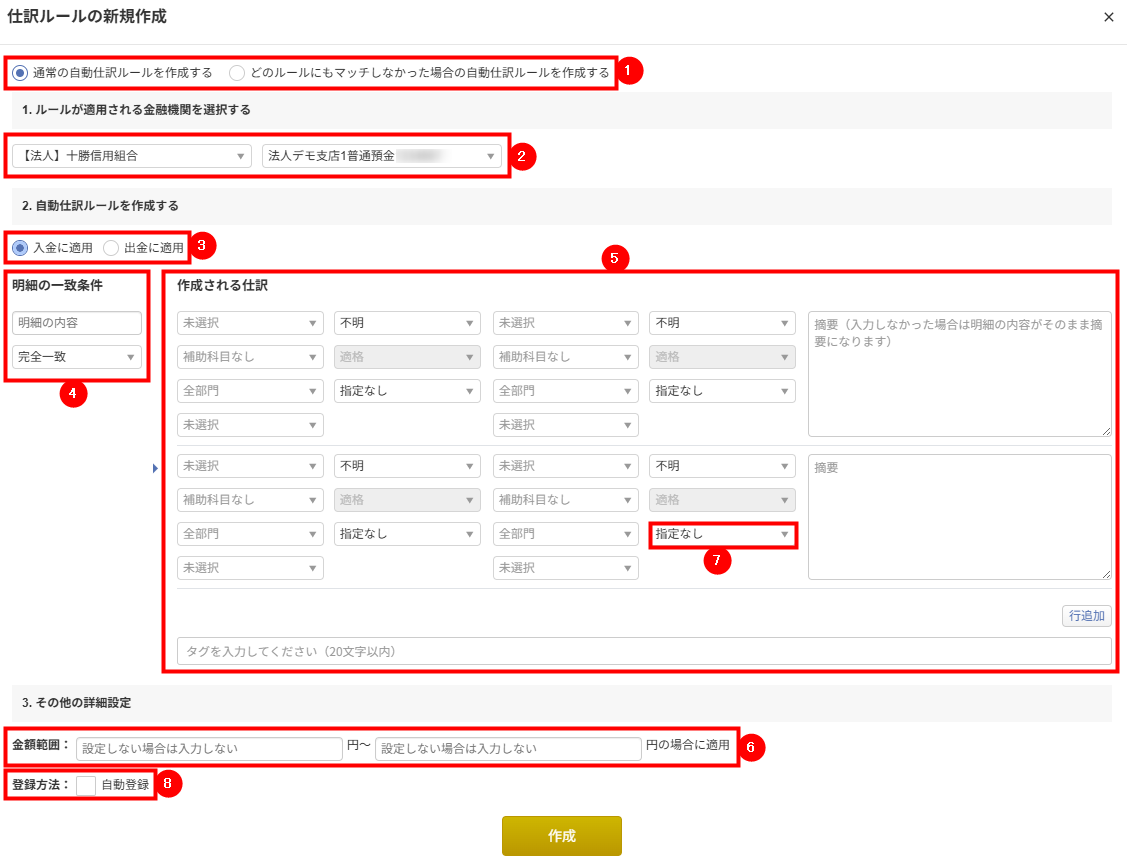The image size is (1127, 866).
Task: Click the tag input タグを入力してください
Action: [x=644, y=651]
